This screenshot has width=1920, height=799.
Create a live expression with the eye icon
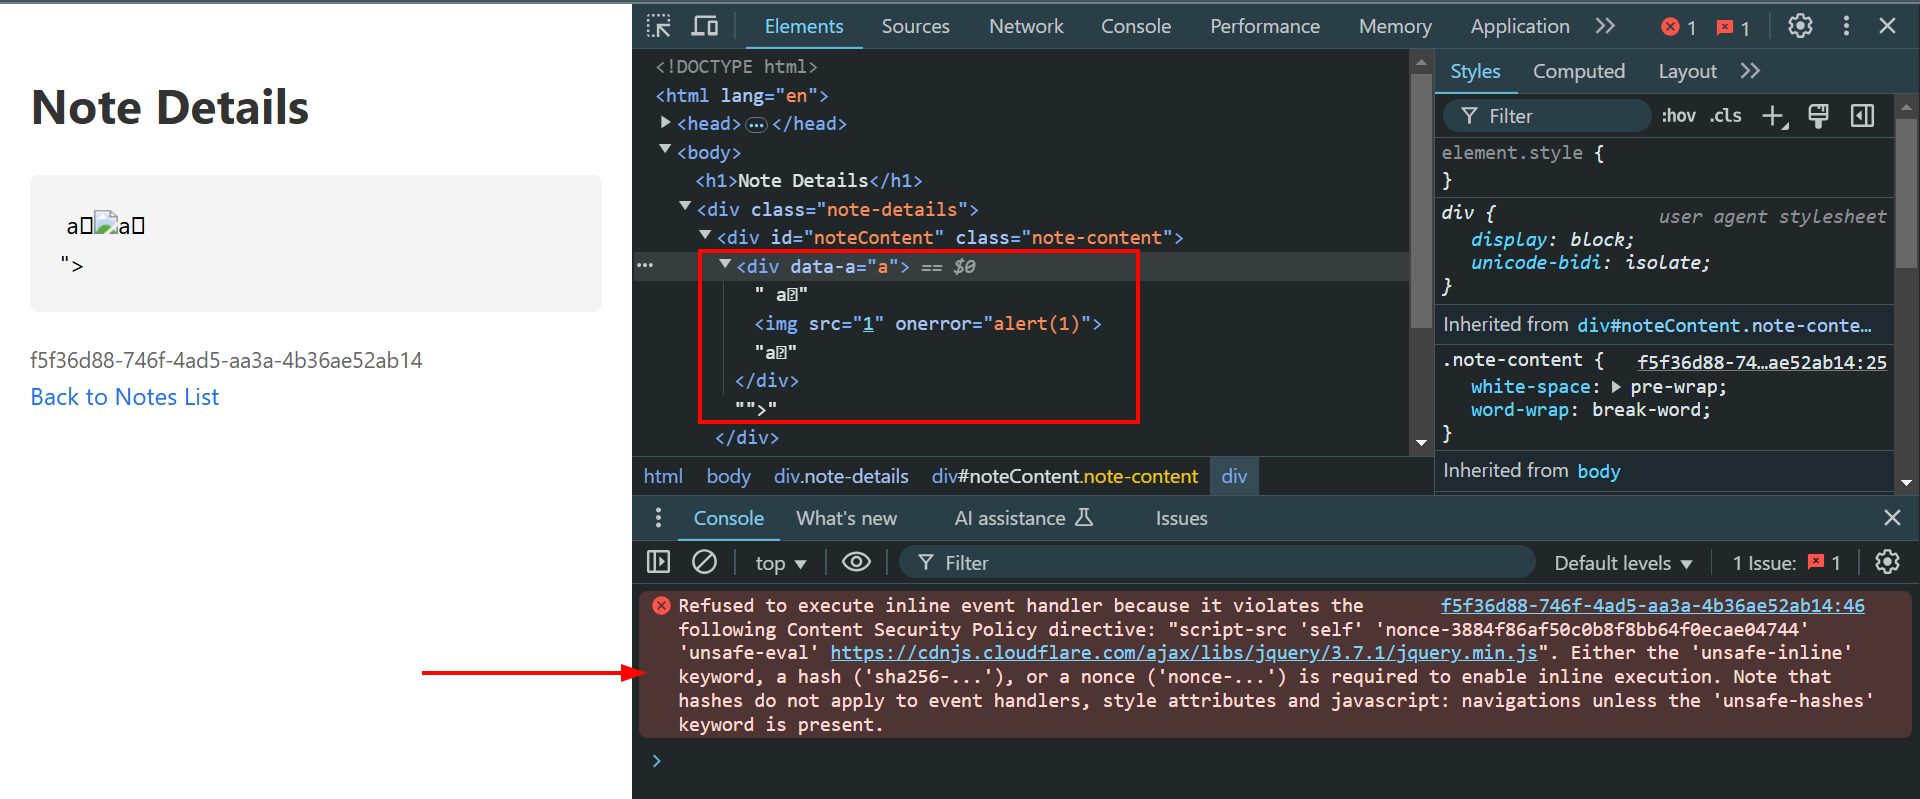(x=856, y=562)
